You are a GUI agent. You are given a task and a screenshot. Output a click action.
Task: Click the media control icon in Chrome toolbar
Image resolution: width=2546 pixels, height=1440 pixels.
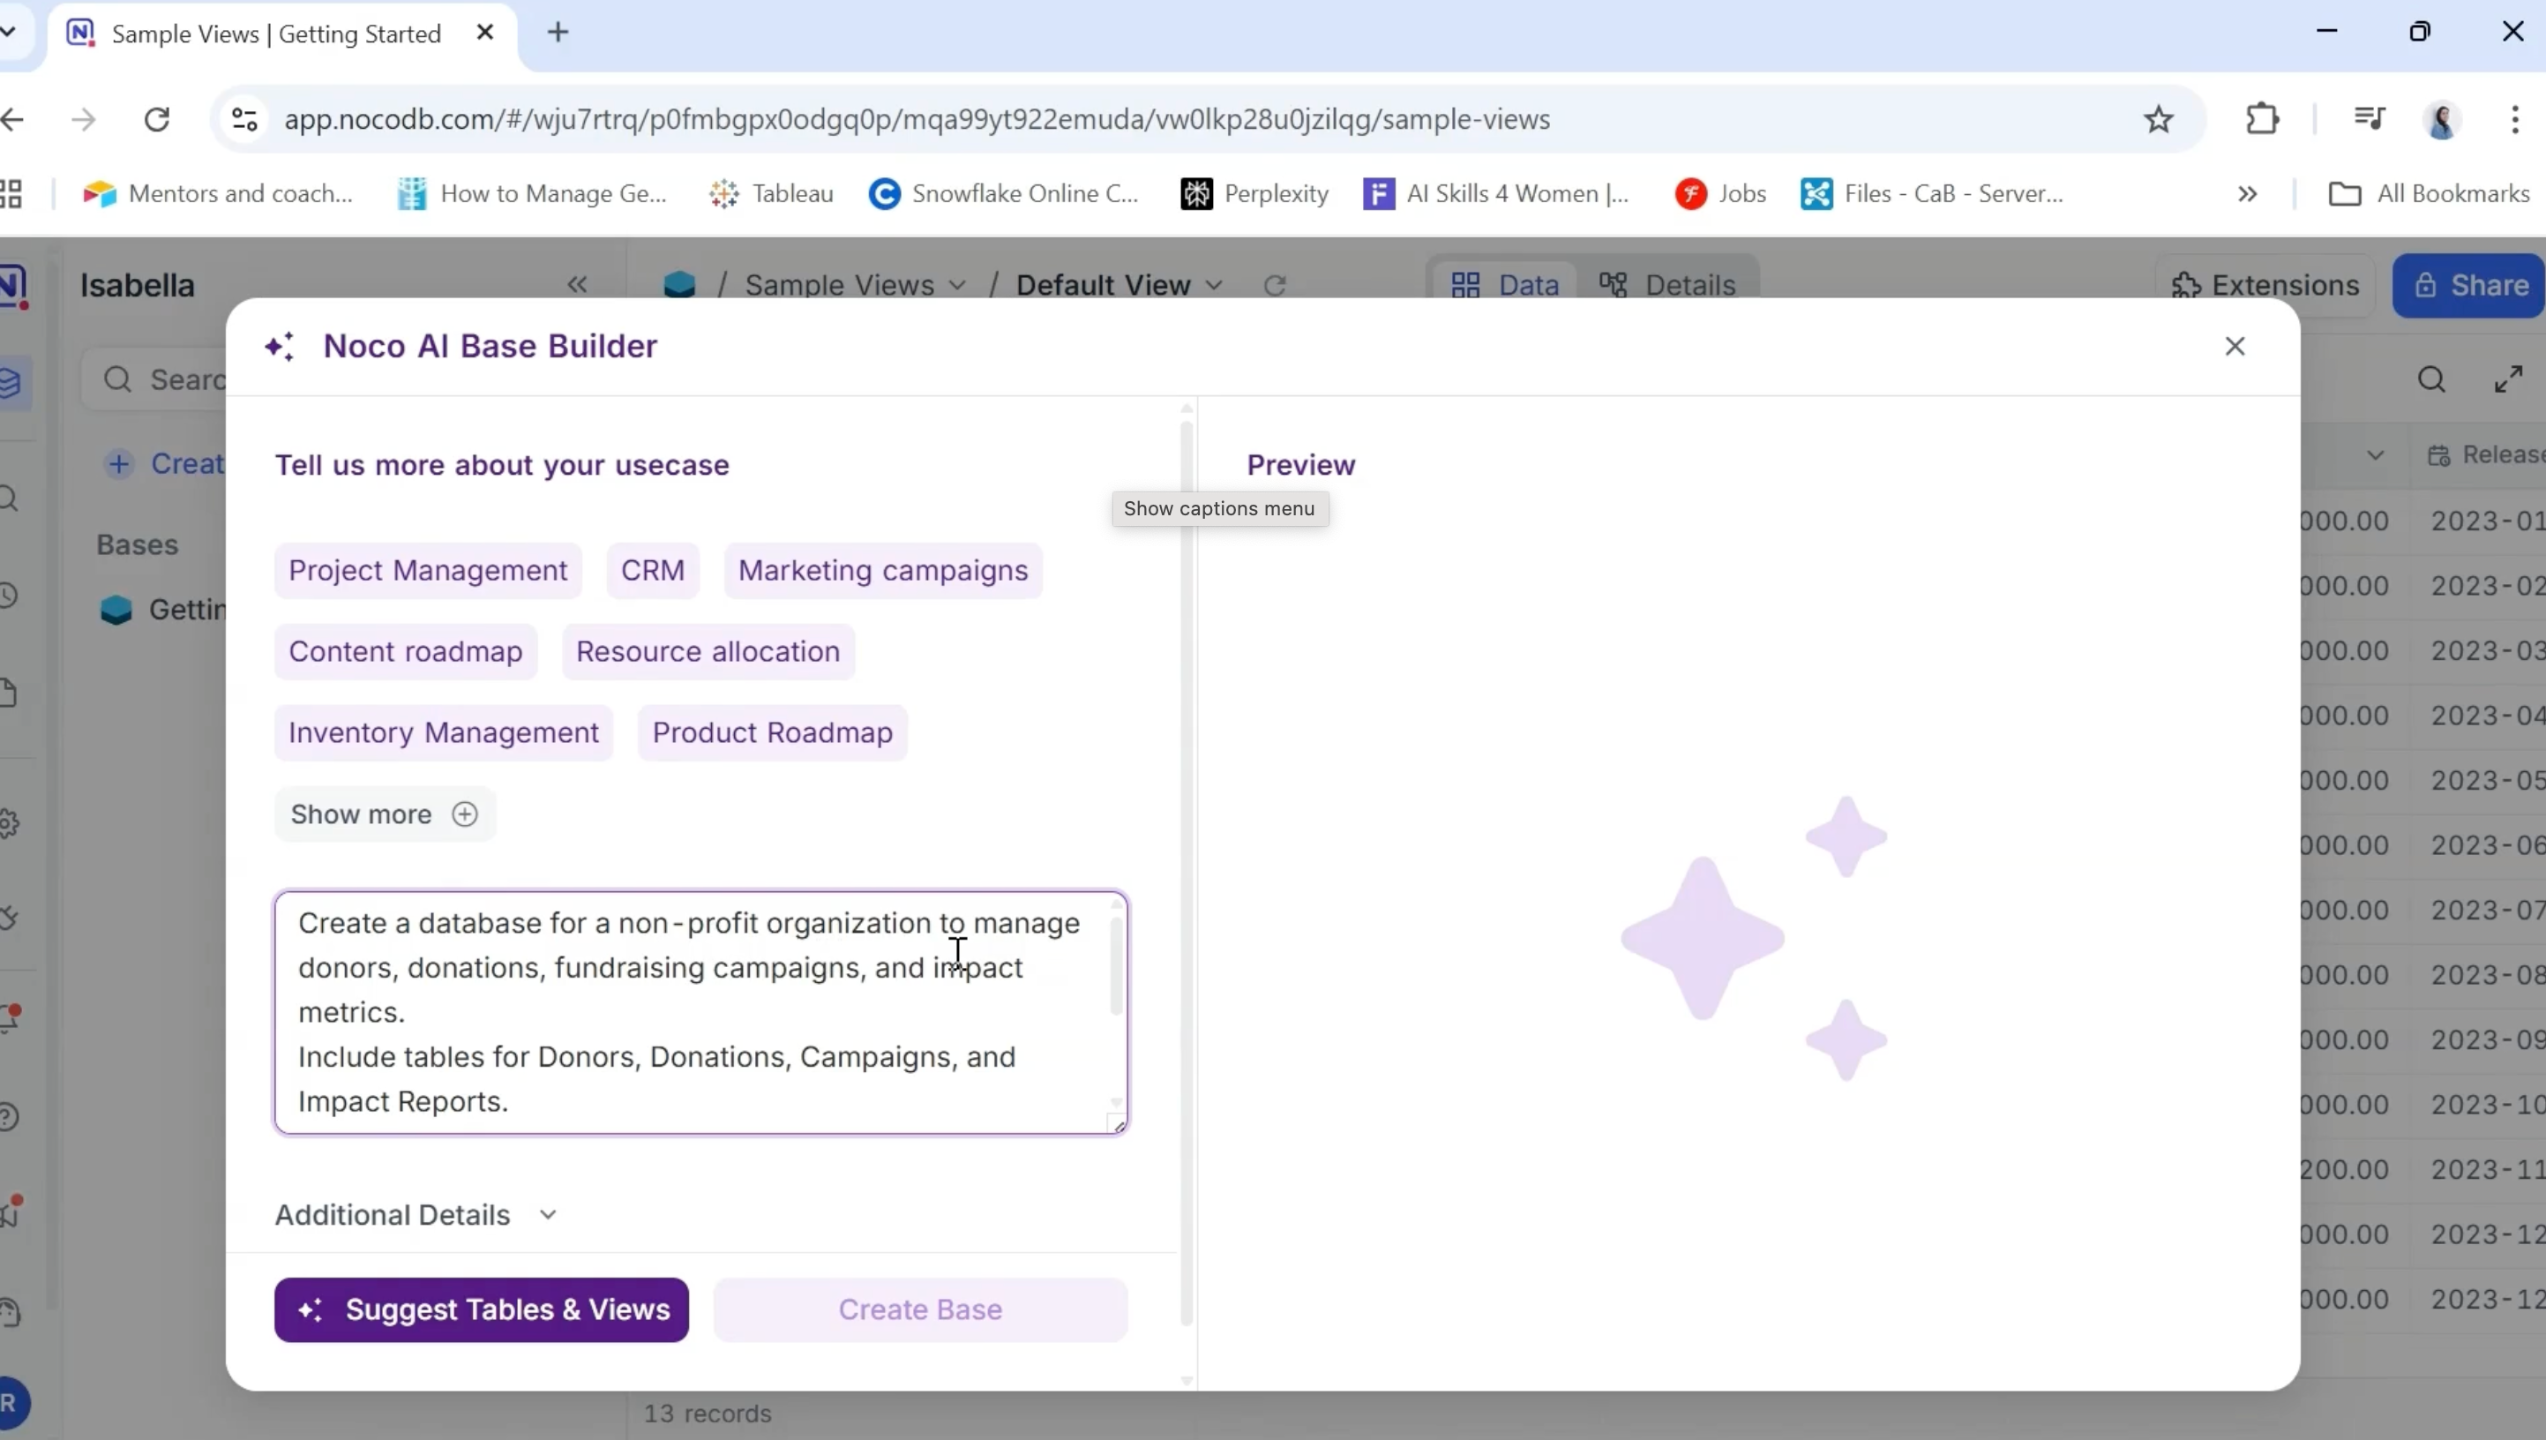coord(2369,119)
